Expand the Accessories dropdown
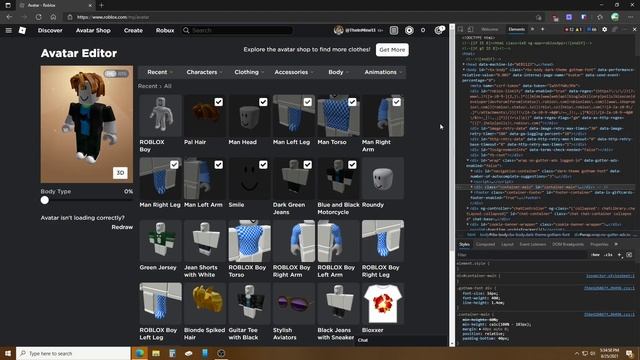This screenshot has height=360, width=640. click(x=293, y=72)
